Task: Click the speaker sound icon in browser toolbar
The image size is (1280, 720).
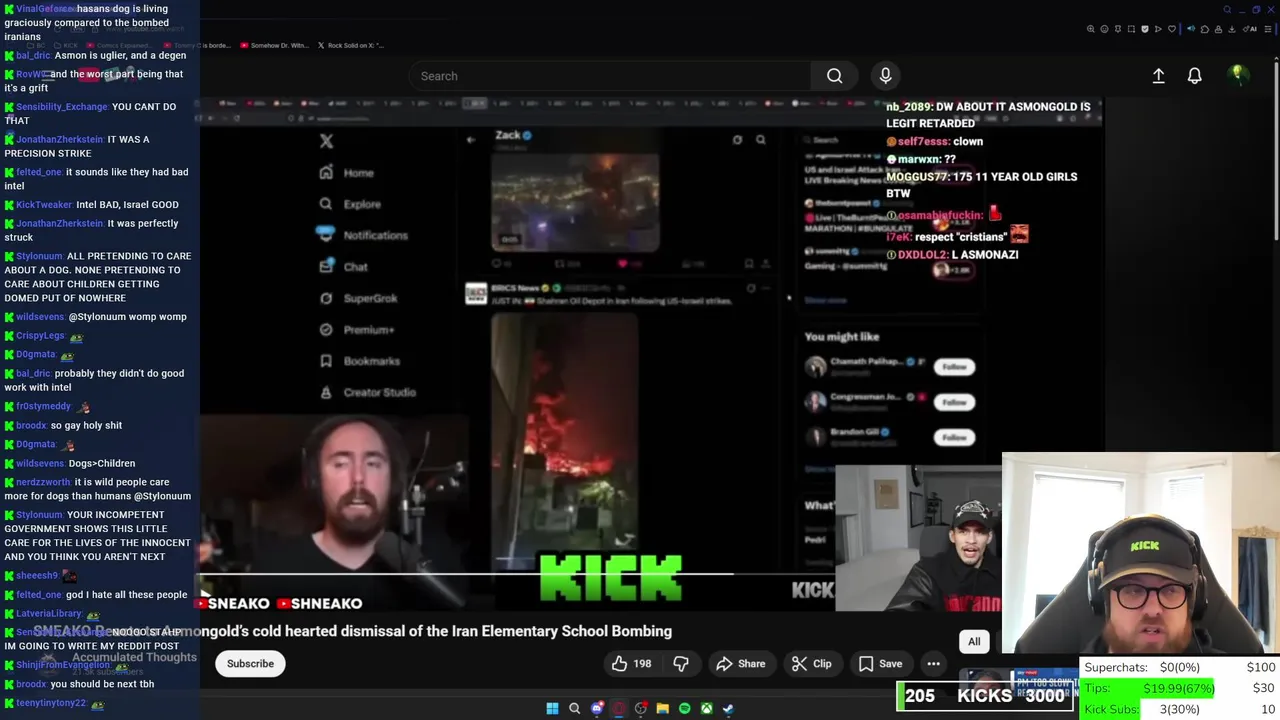Action: point(1191,29)
